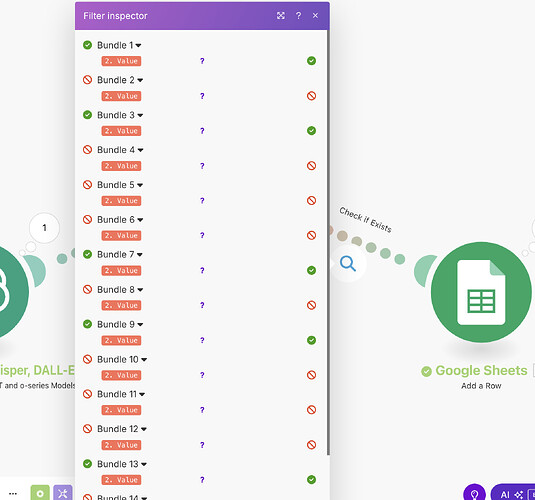Click the operator question mark in Bundle 7 row
Viewport: 535px width, 500px height.
(x=202, y=270)
